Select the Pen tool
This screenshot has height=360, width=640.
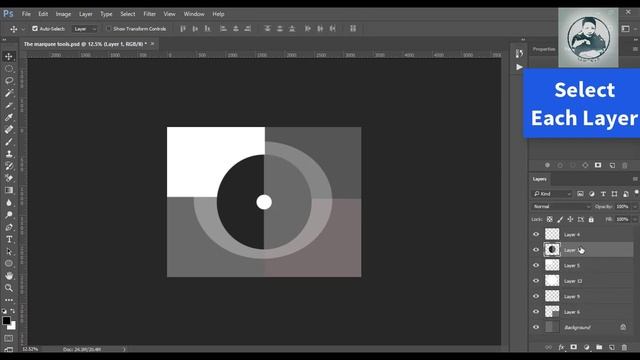click(x=9, y=227)
